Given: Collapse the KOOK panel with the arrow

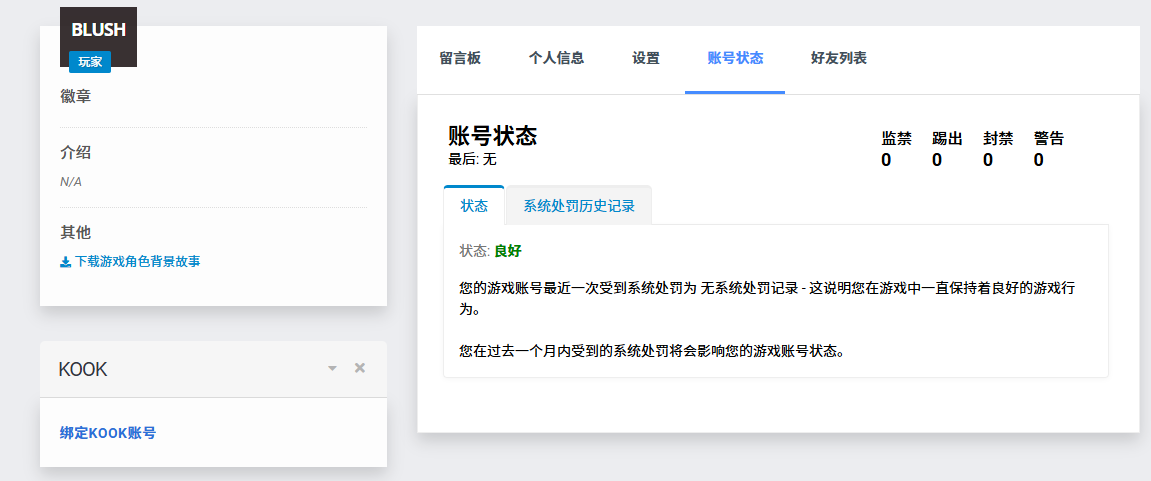Looking at the screenshot, I should (333, 369).
